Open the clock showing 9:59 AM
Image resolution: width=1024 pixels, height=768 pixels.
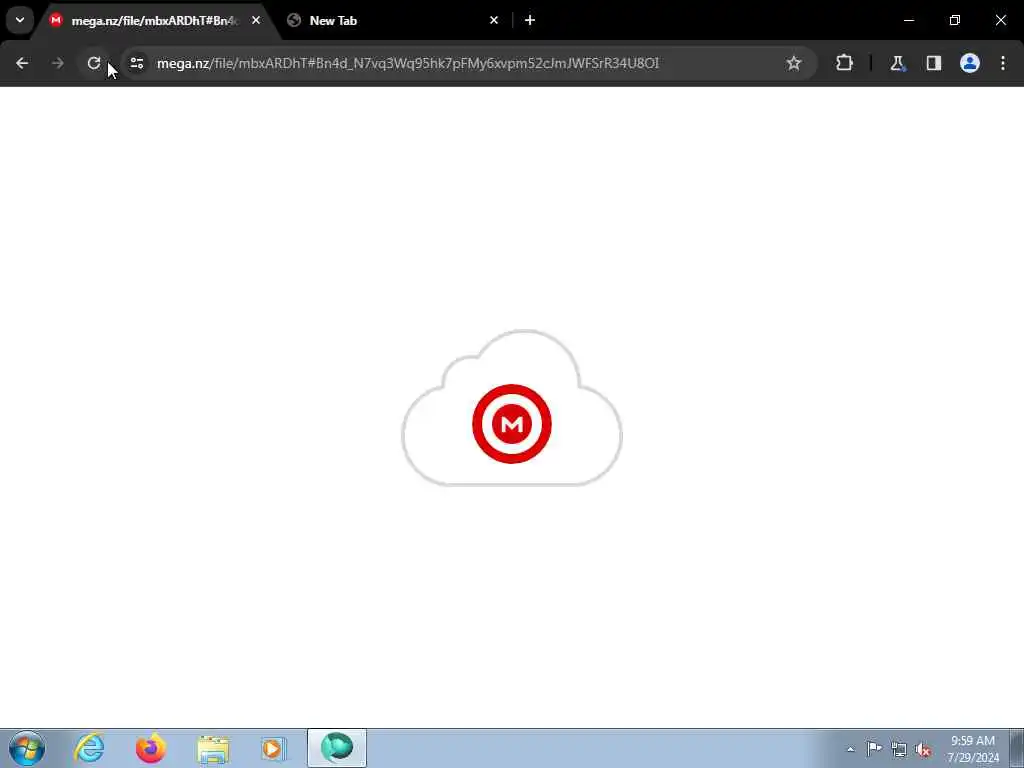pos(973,749)
